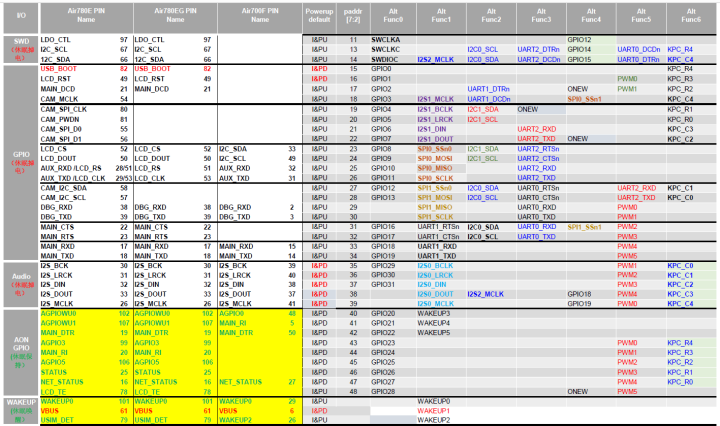
Task: Click the Alt Func0 column header
Action: pyautogui.click(x=393, y=17)
